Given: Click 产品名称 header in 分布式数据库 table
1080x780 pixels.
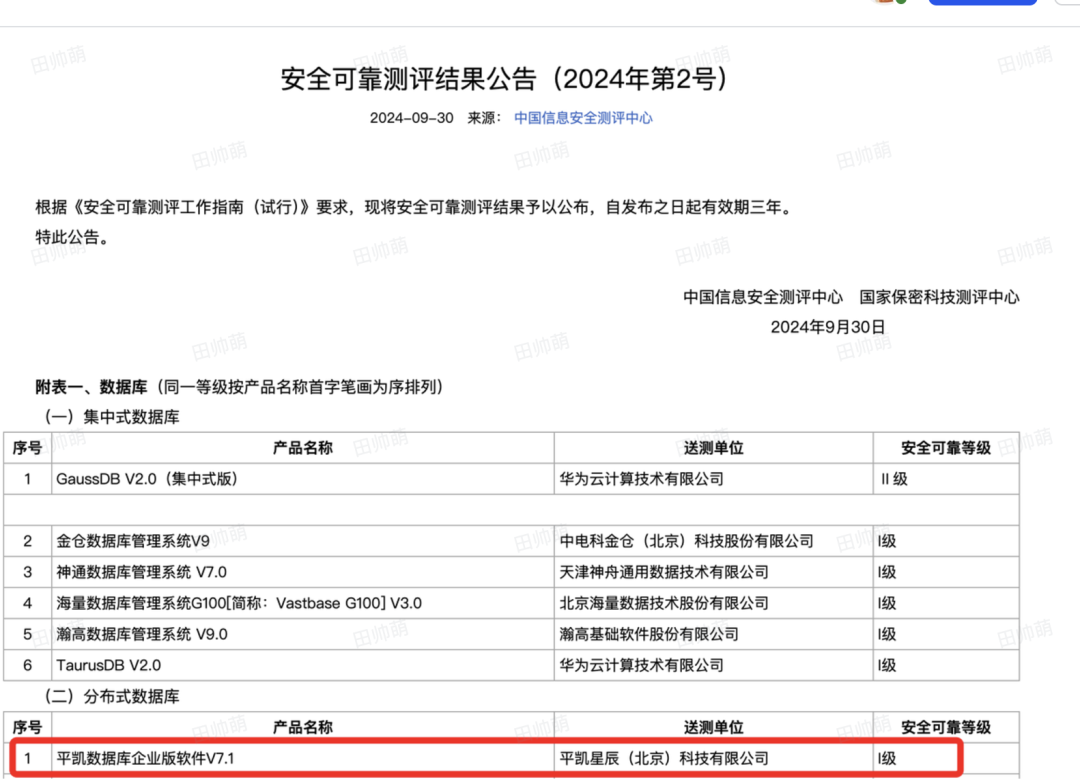Looking at the screenshot, I should [x=303, y=727].
